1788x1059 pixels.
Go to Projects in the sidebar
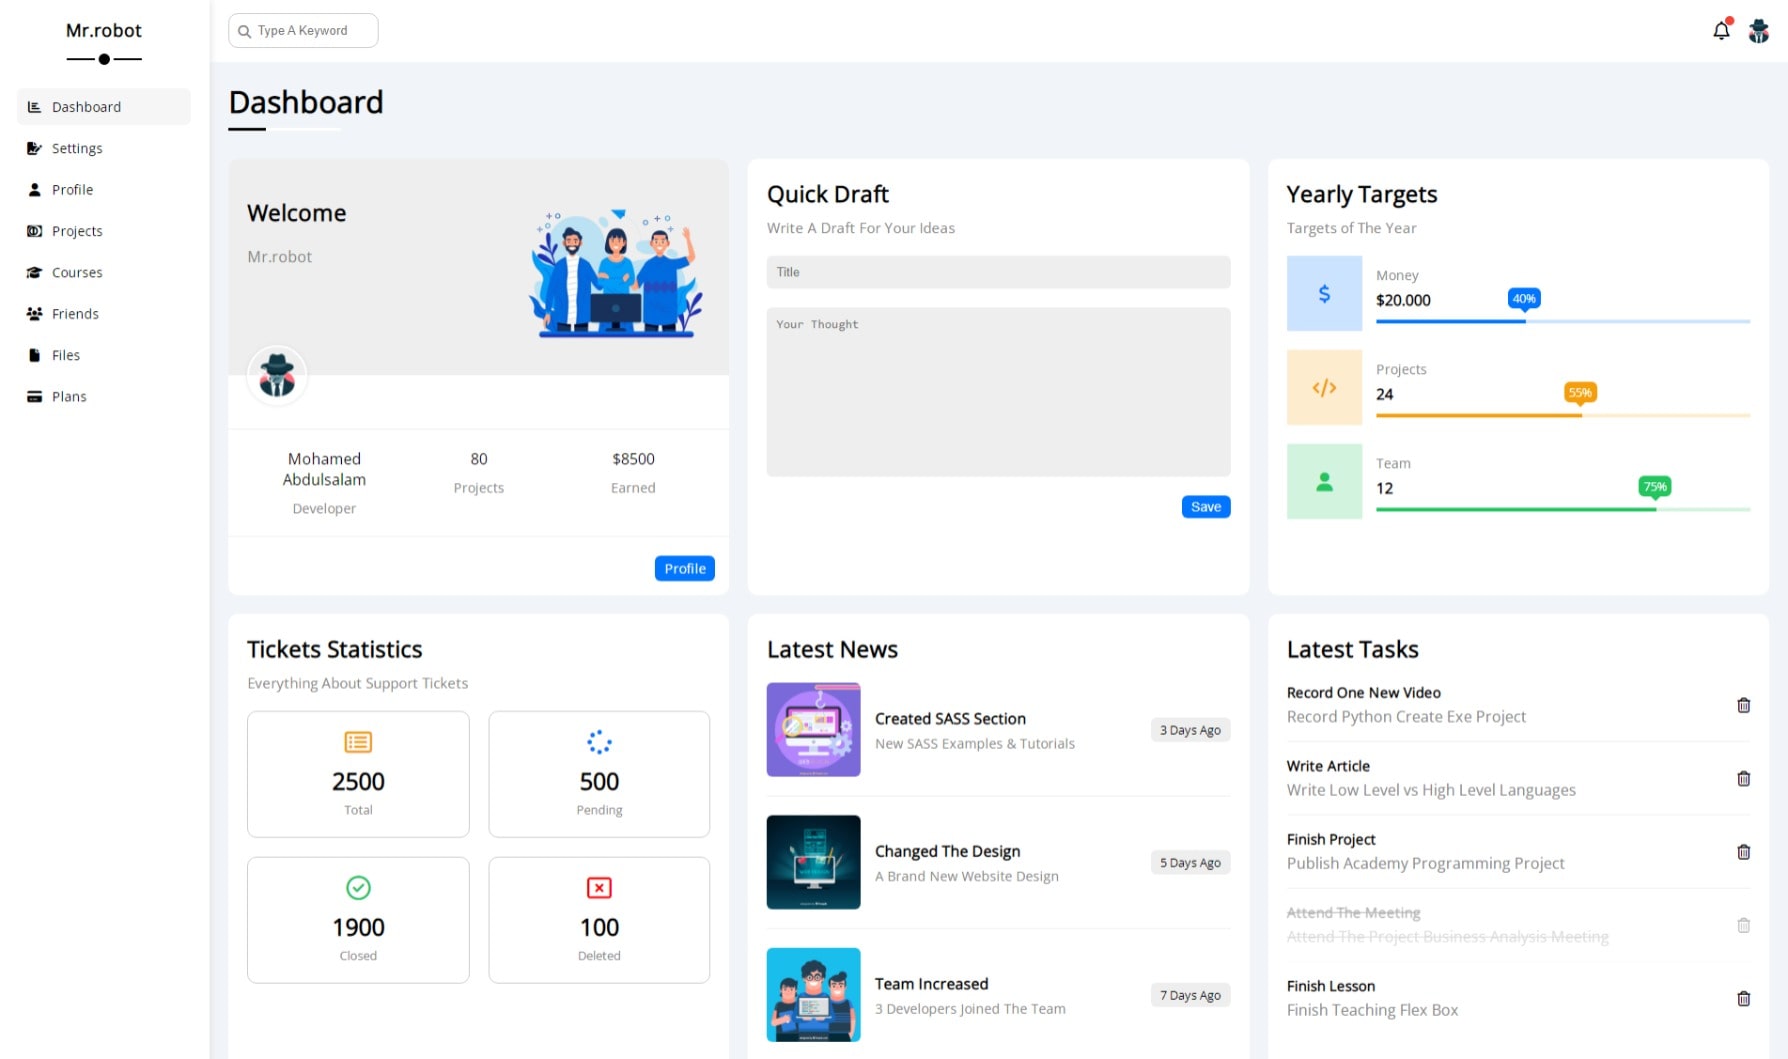coord(77,231)
